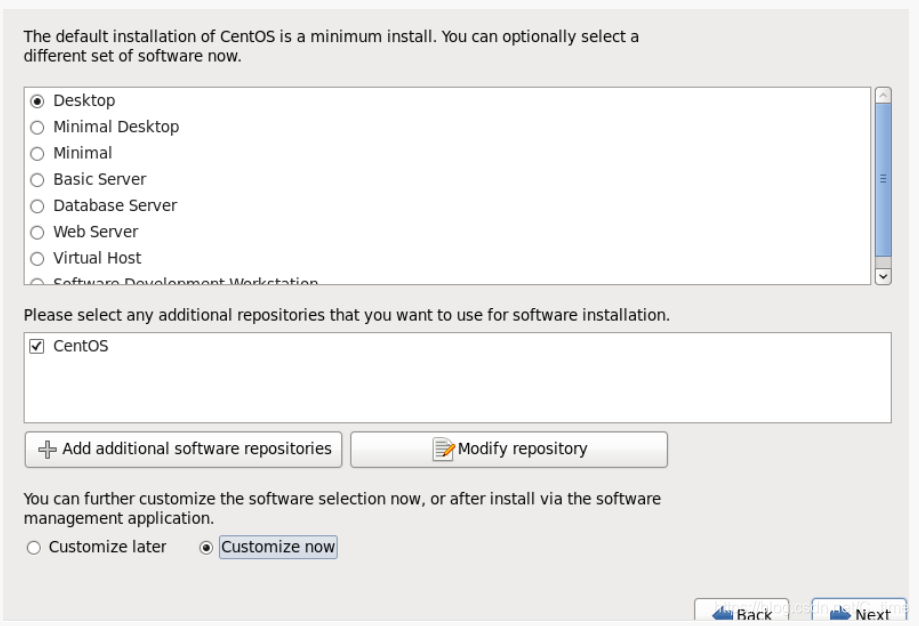The image size is (919, 626).
Task: Pick the Virtual Host option
Action: coord(37,258)
